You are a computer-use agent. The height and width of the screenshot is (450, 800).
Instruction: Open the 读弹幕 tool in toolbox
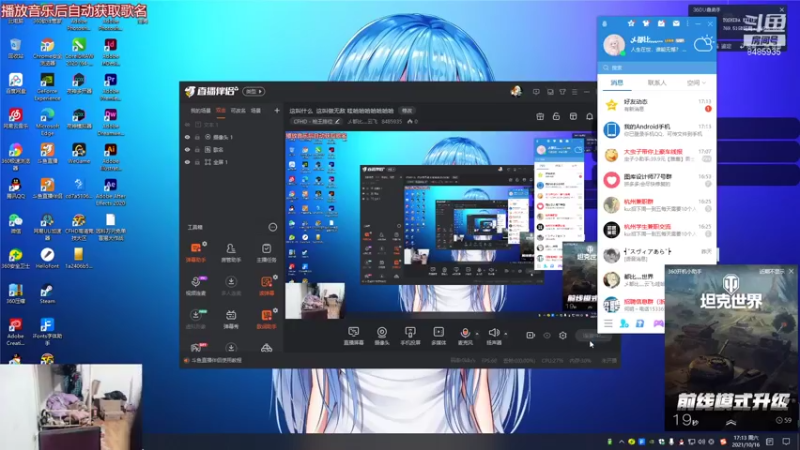(x=266, y=286)
